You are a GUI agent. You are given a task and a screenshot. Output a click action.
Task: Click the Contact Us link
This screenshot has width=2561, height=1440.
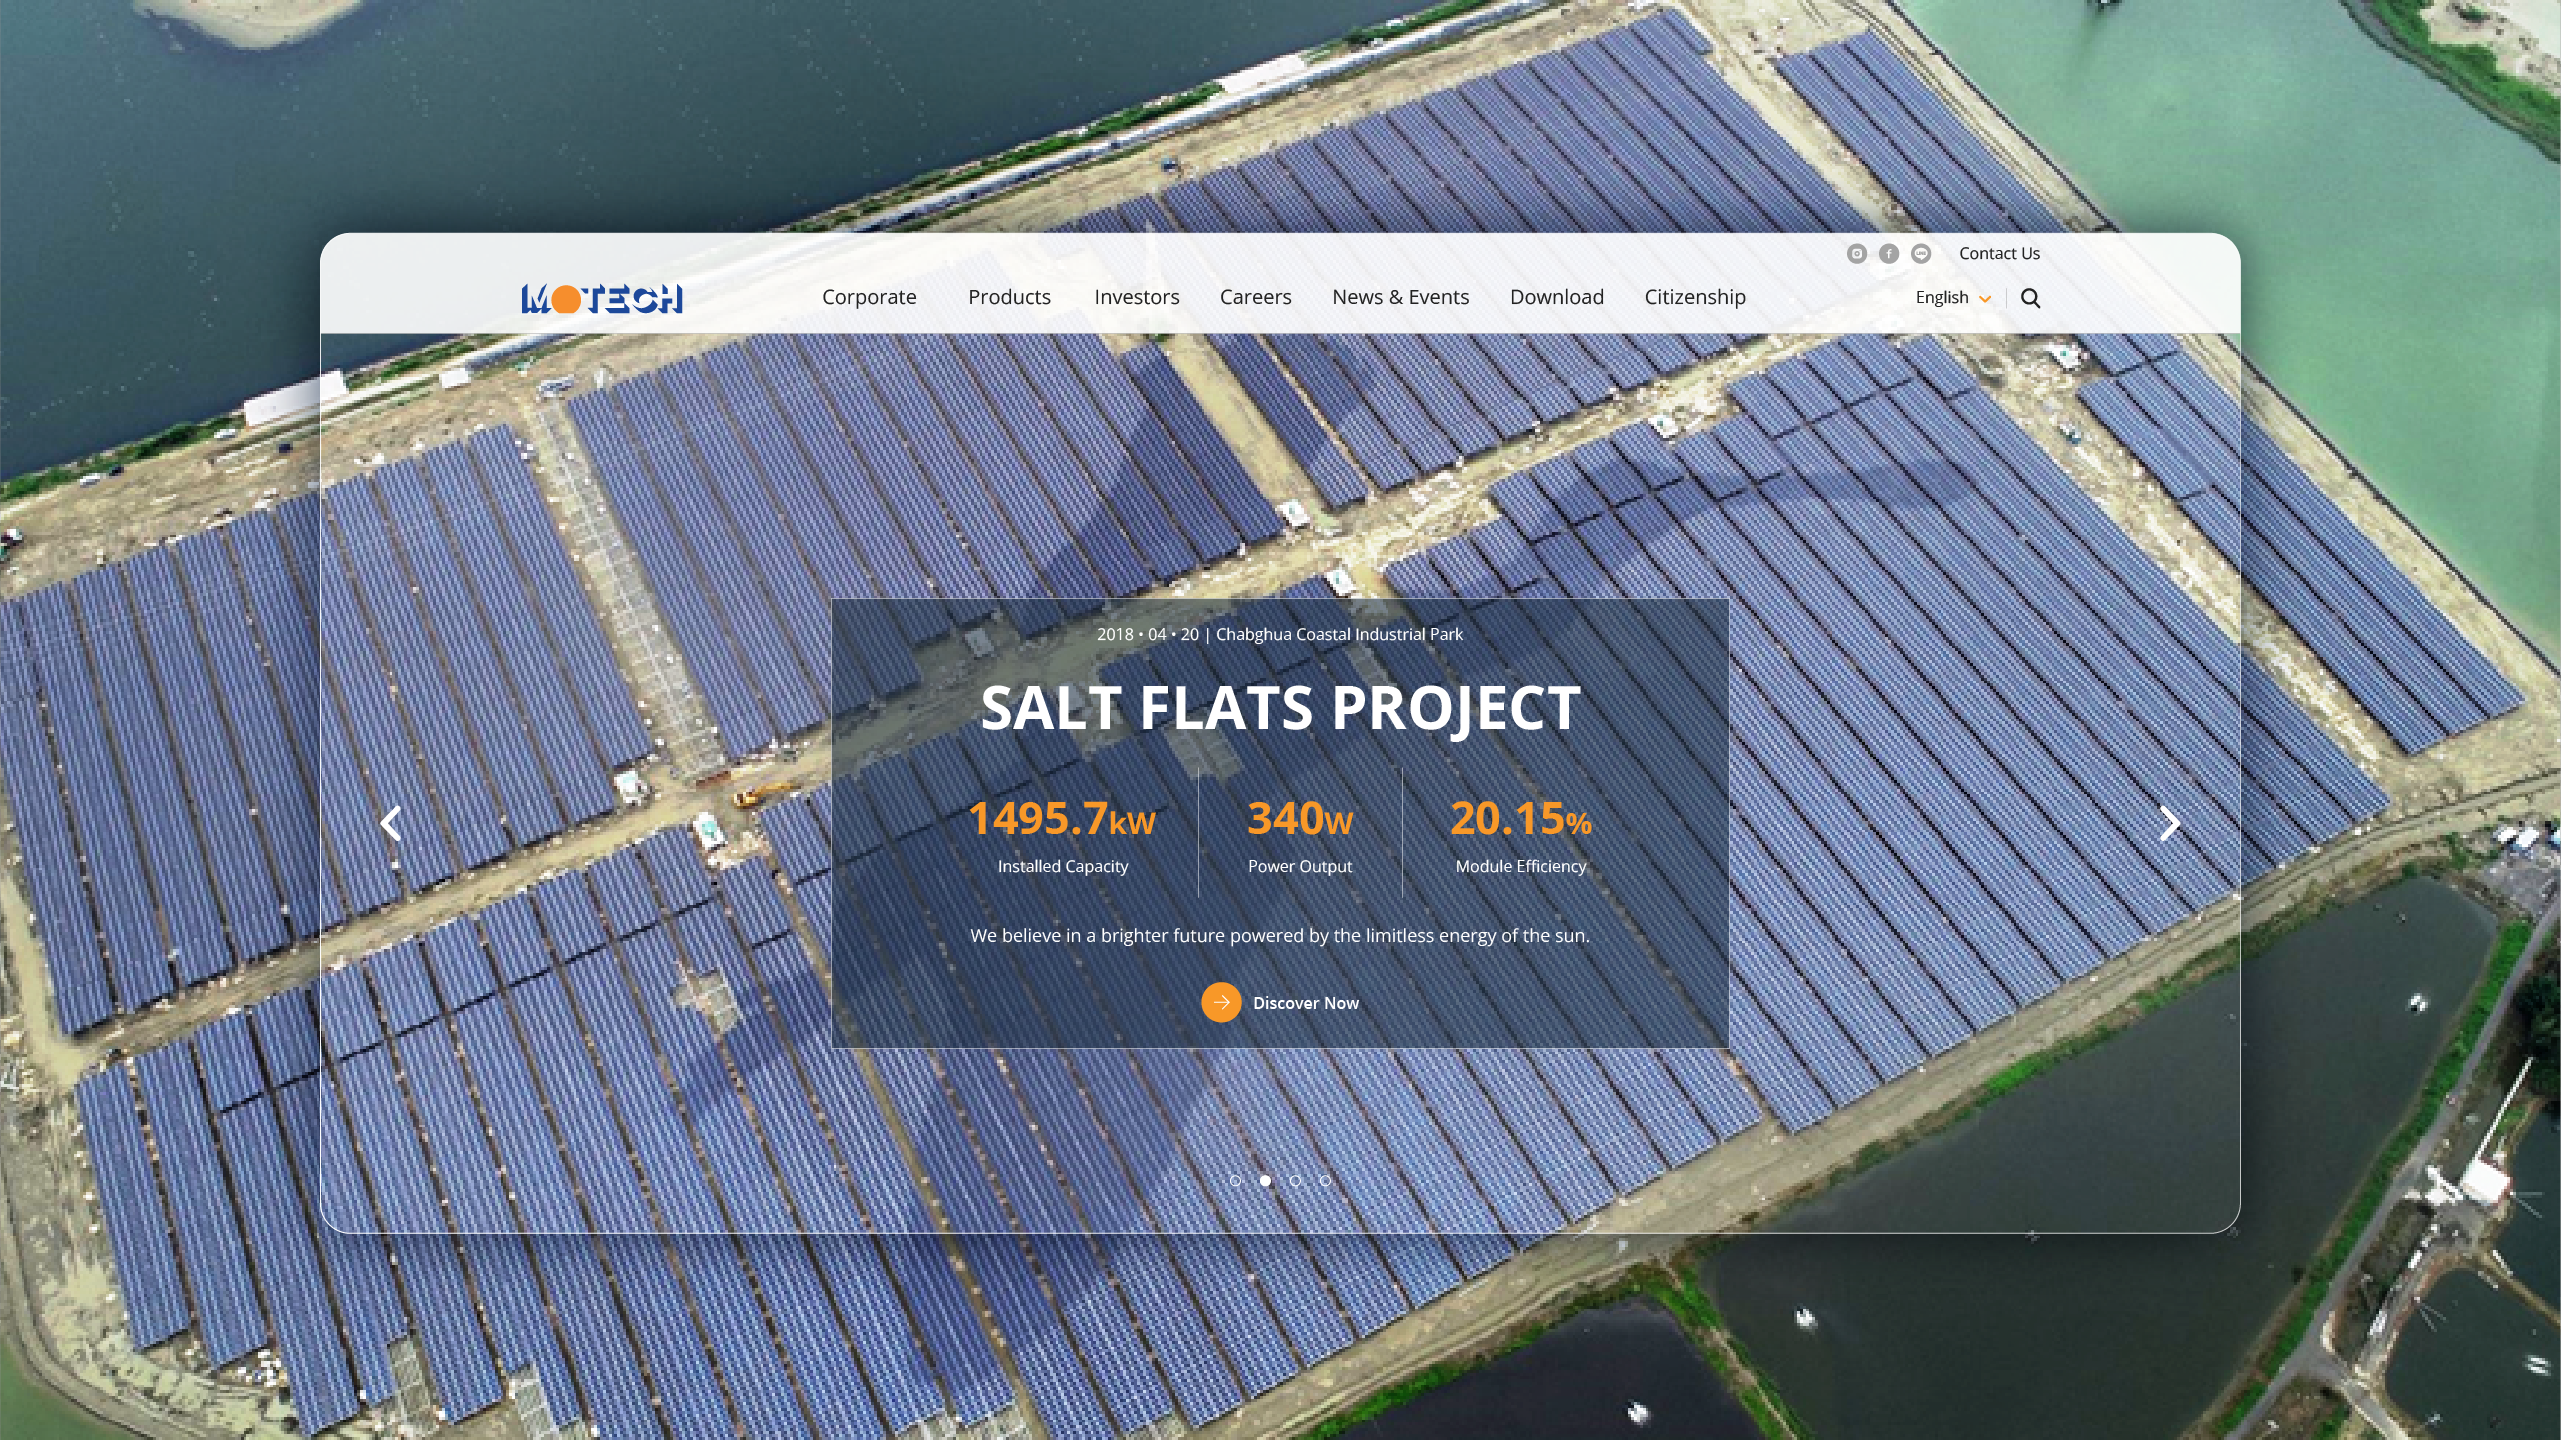coord(1999,254)
